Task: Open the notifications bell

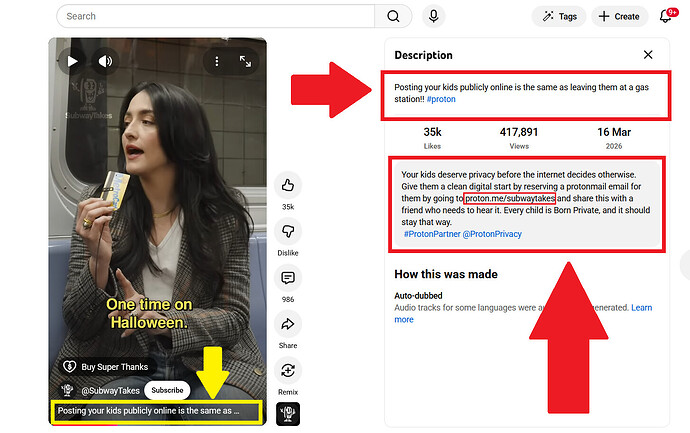Action: [x=666, y=16]
